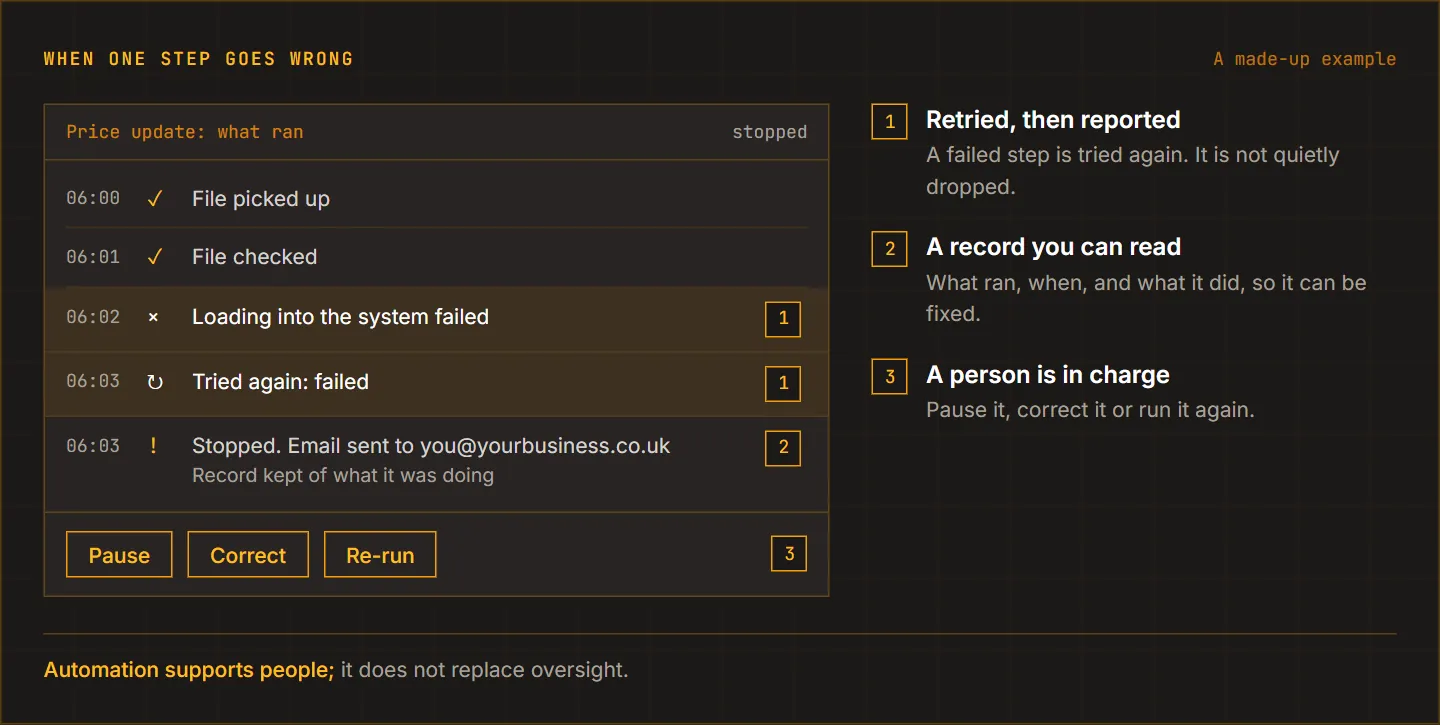Image resolution: width=1440 pixels, height=725 pixels.
Task: Pause the price update run
Action: 119,555
